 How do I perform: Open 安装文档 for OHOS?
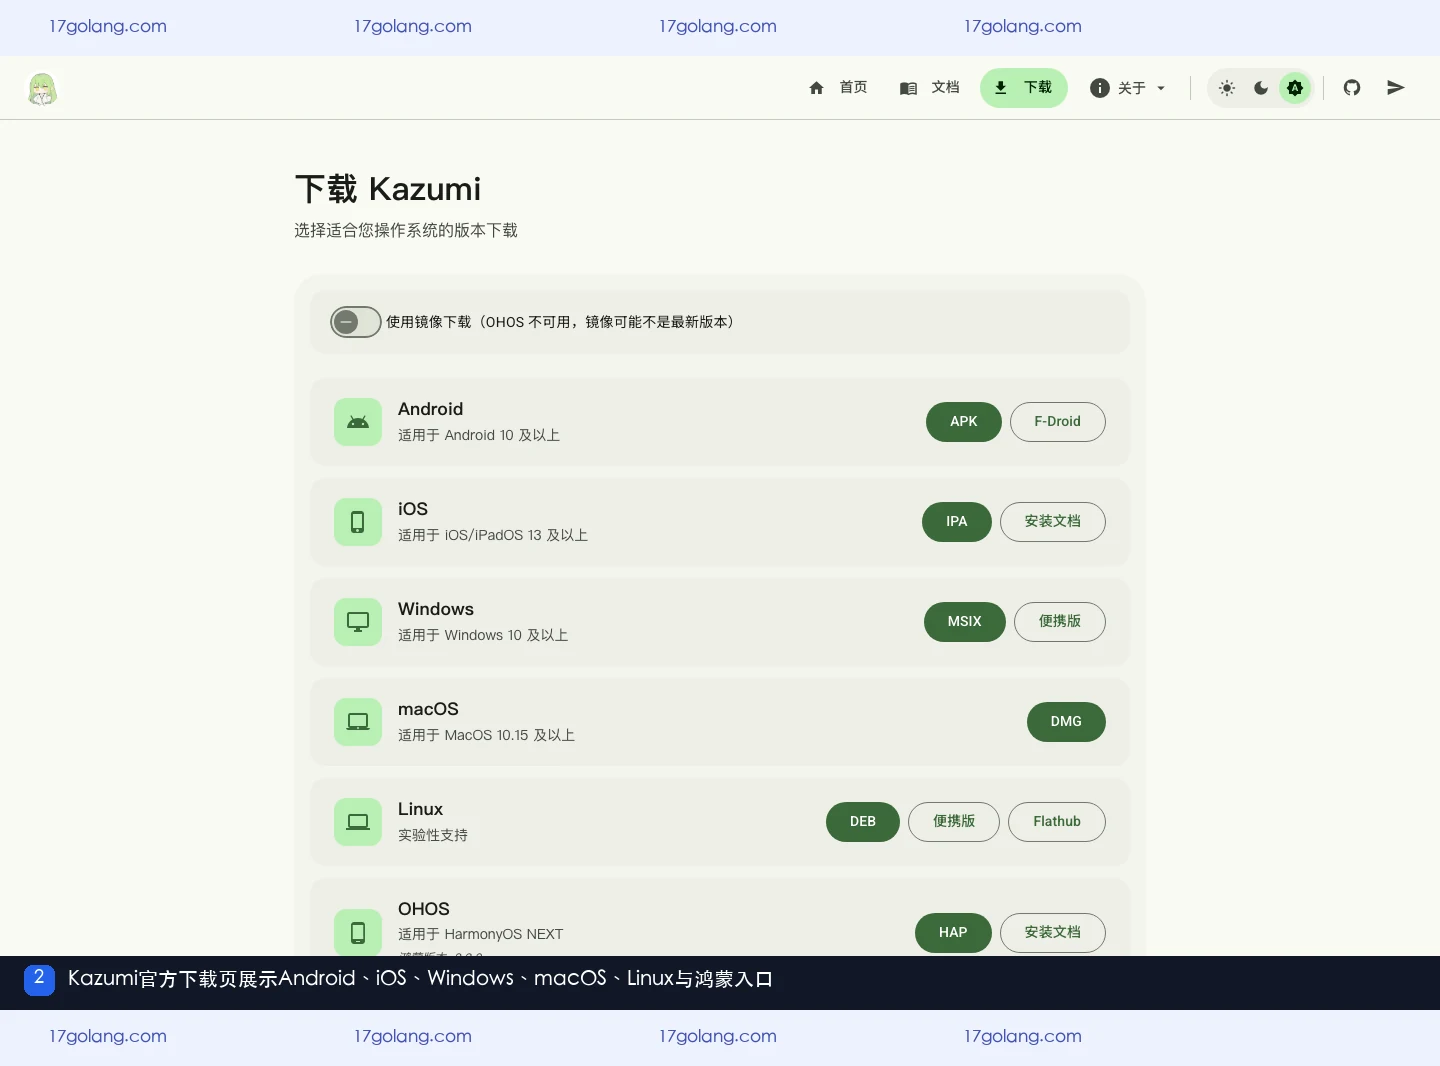click(1053, 933)
